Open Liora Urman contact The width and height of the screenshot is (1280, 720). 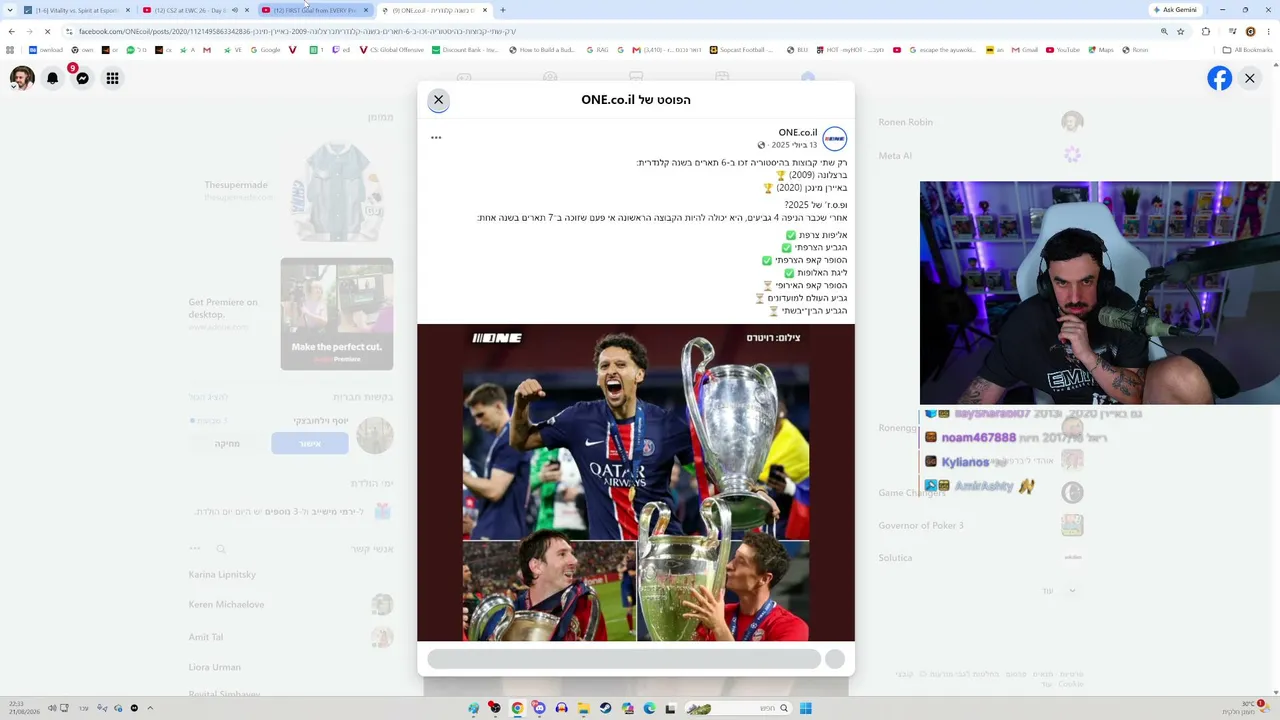point(215,667)
